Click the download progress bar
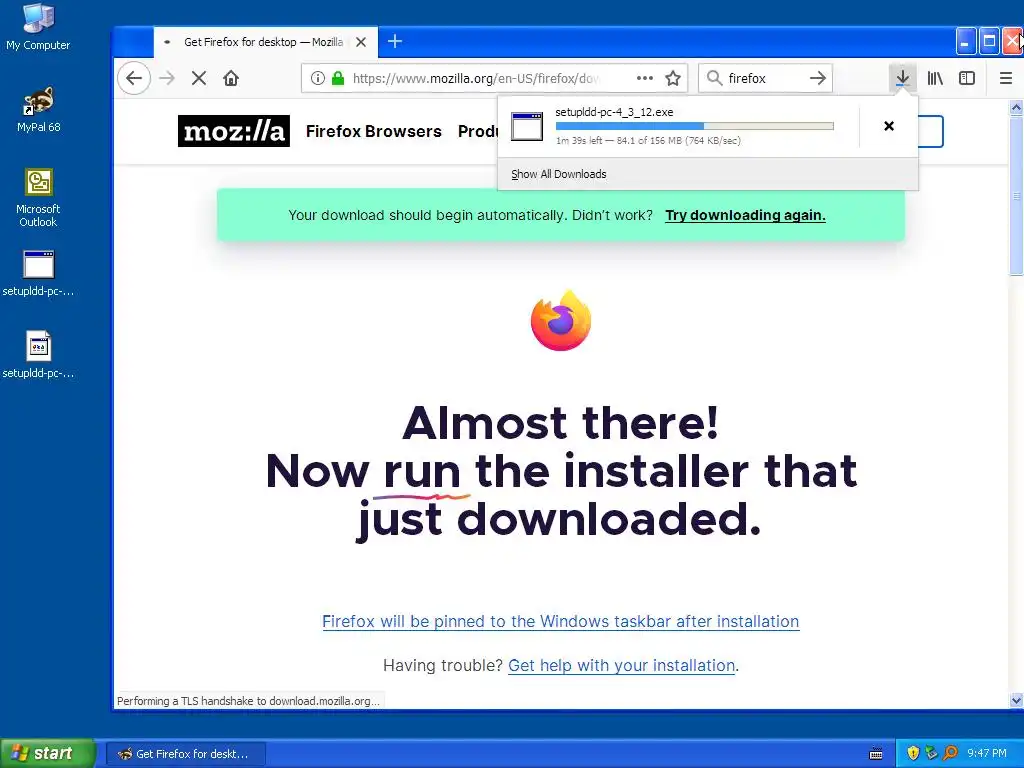The height and width of the screenshot is (768, 1024). [694, 126]
